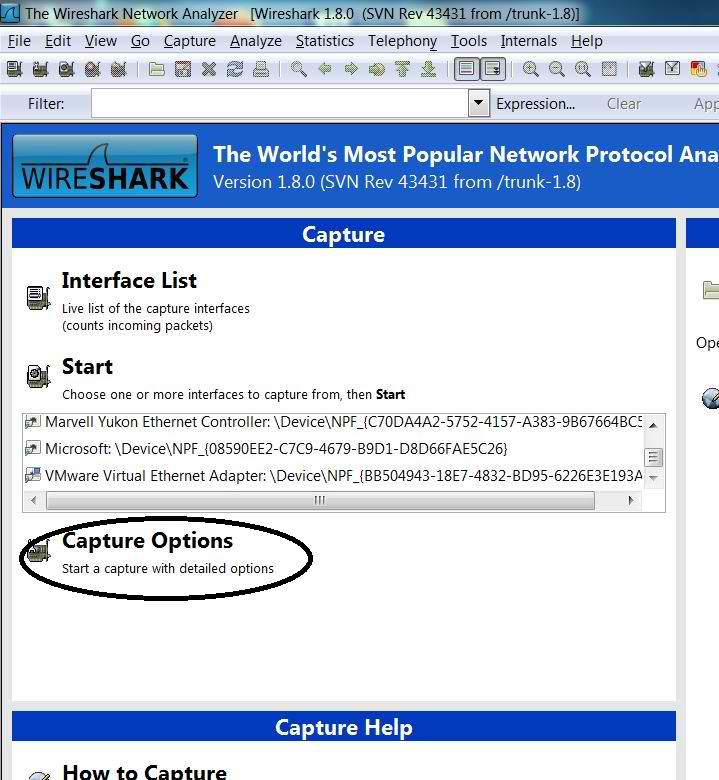Click the Wireshark title bar fin icon

point(9,13)
